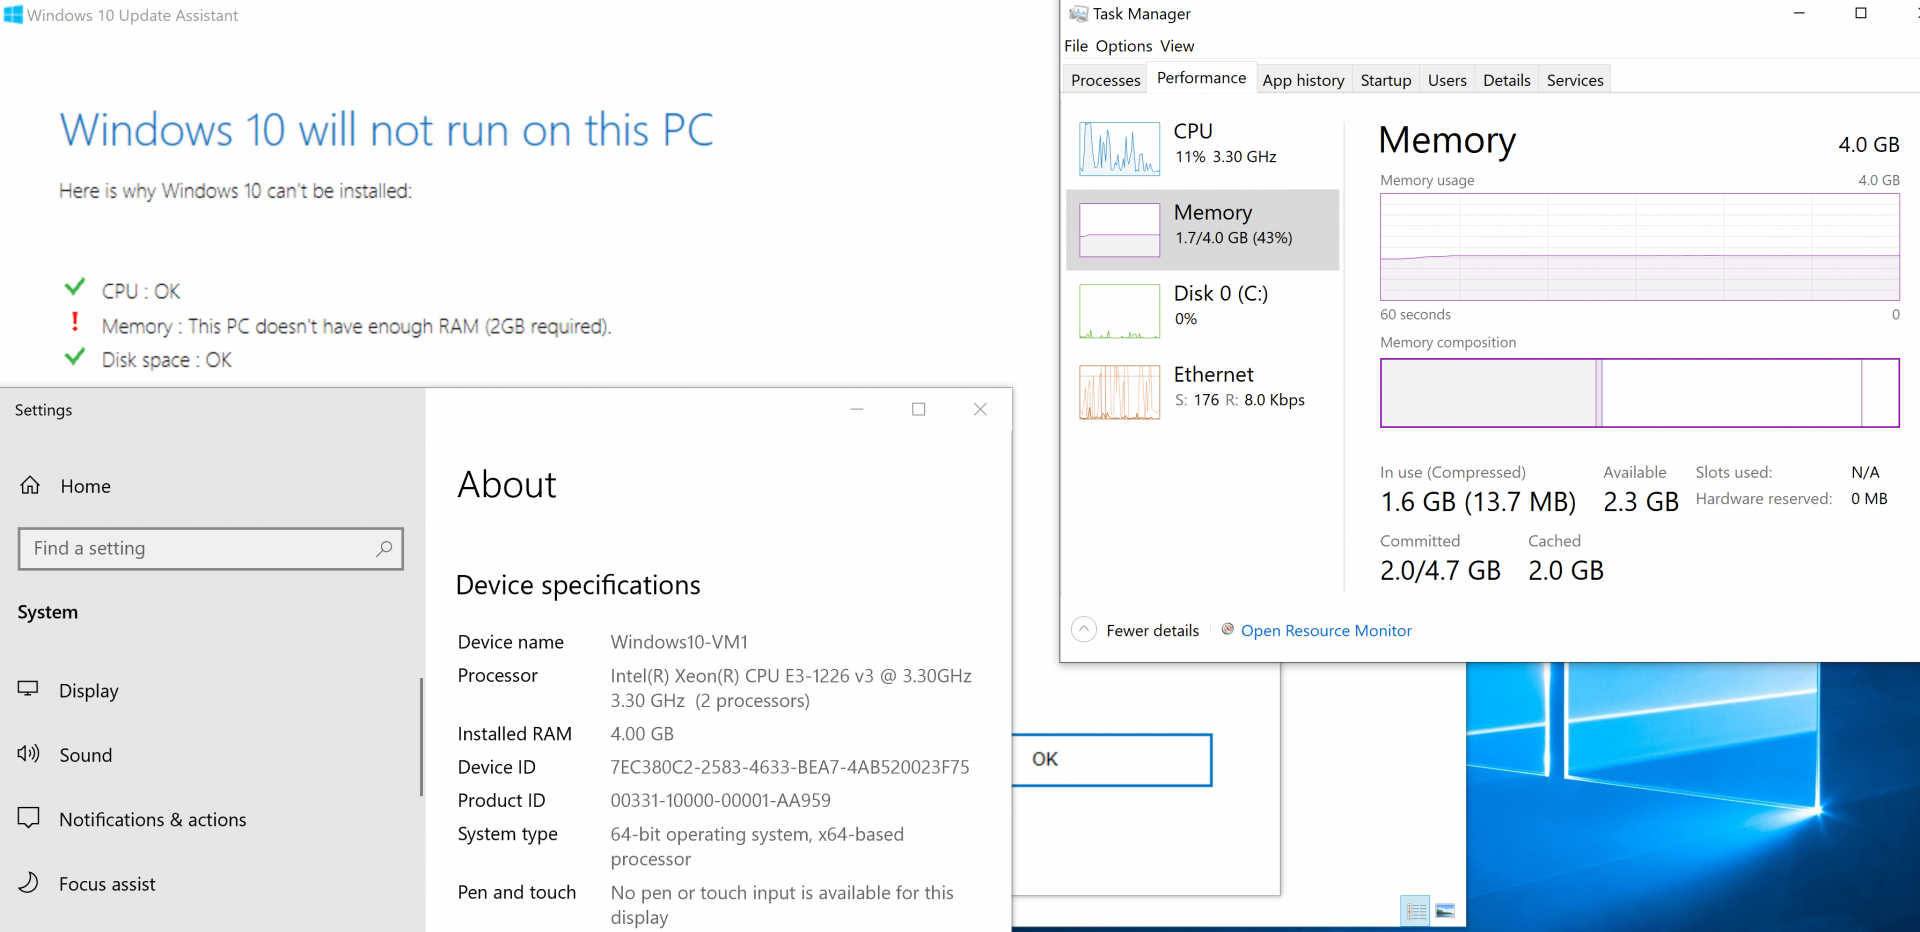Switch to the Details tab

click(1506, 80)
